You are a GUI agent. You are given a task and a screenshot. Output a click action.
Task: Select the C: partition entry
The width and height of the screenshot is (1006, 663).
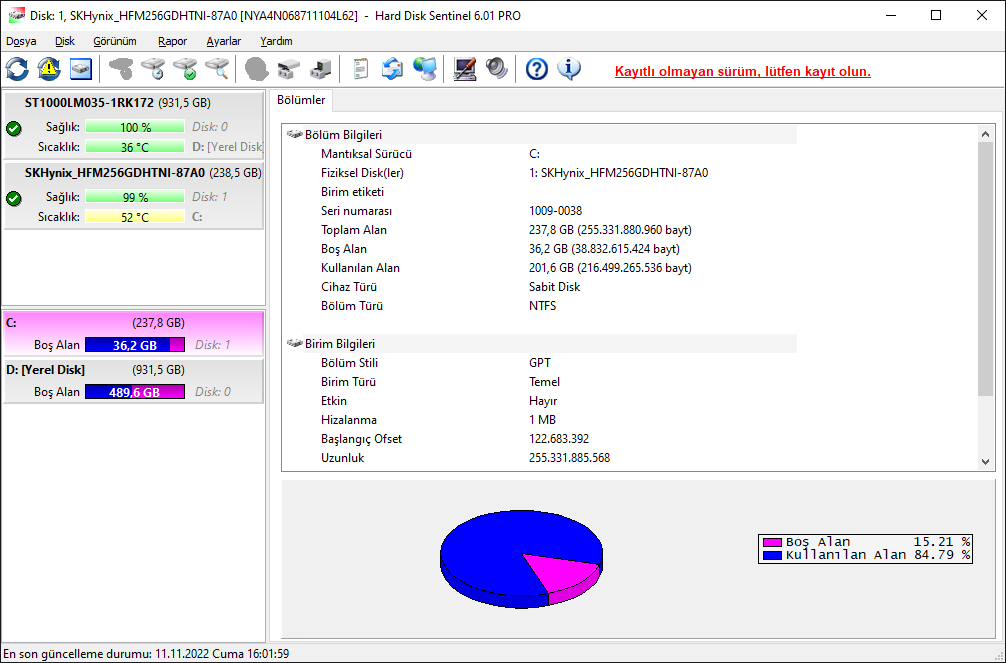coord(134,334)
